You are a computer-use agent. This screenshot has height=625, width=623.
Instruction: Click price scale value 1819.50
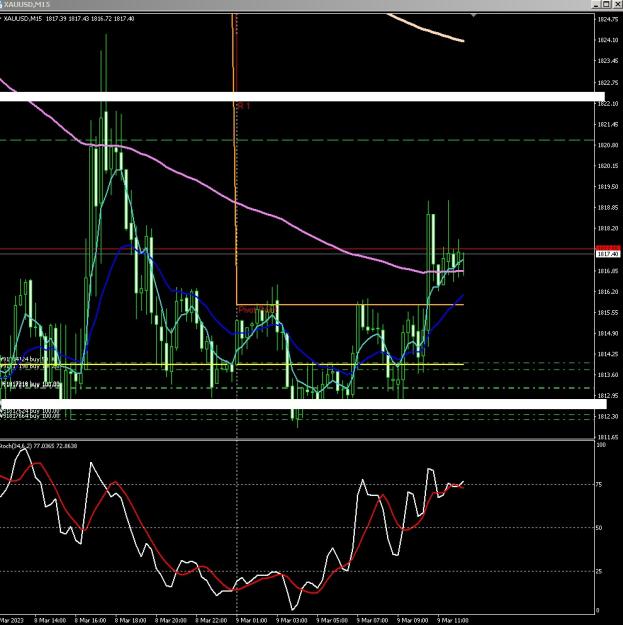[x=608, y=187]
